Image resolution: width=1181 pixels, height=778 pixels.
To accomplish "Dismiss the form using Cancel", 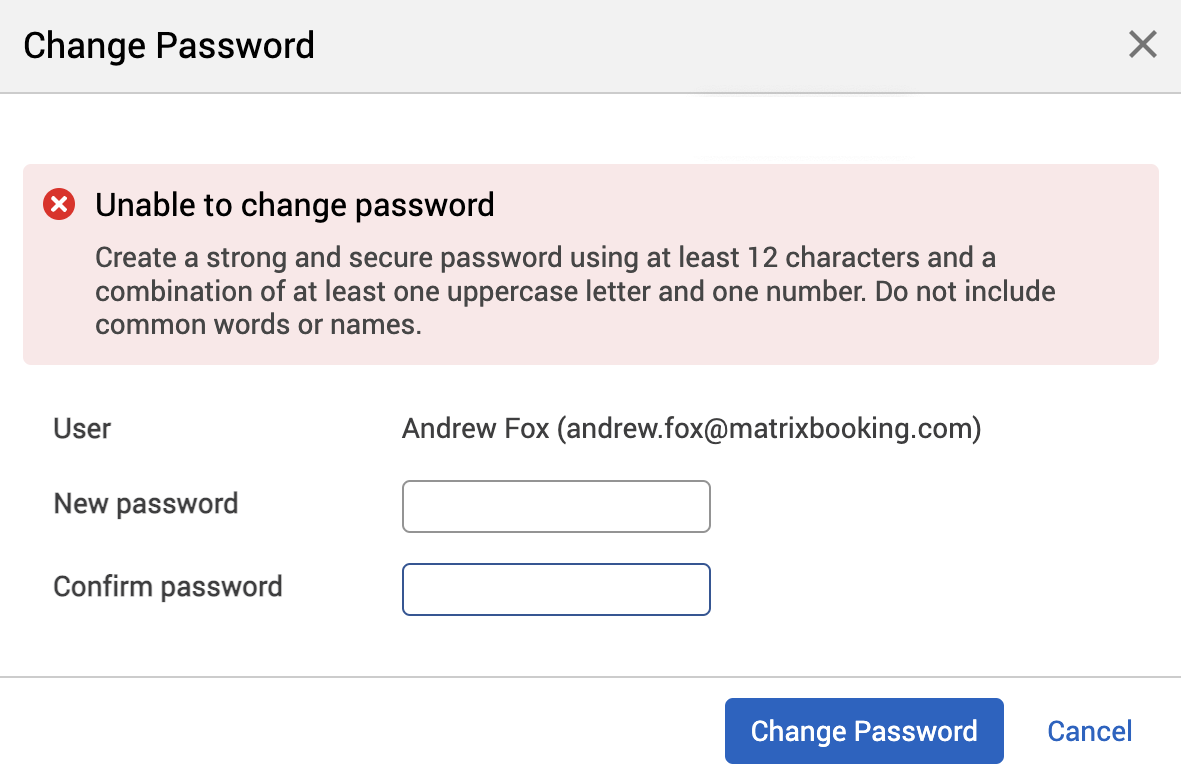I will (1089, 731).
